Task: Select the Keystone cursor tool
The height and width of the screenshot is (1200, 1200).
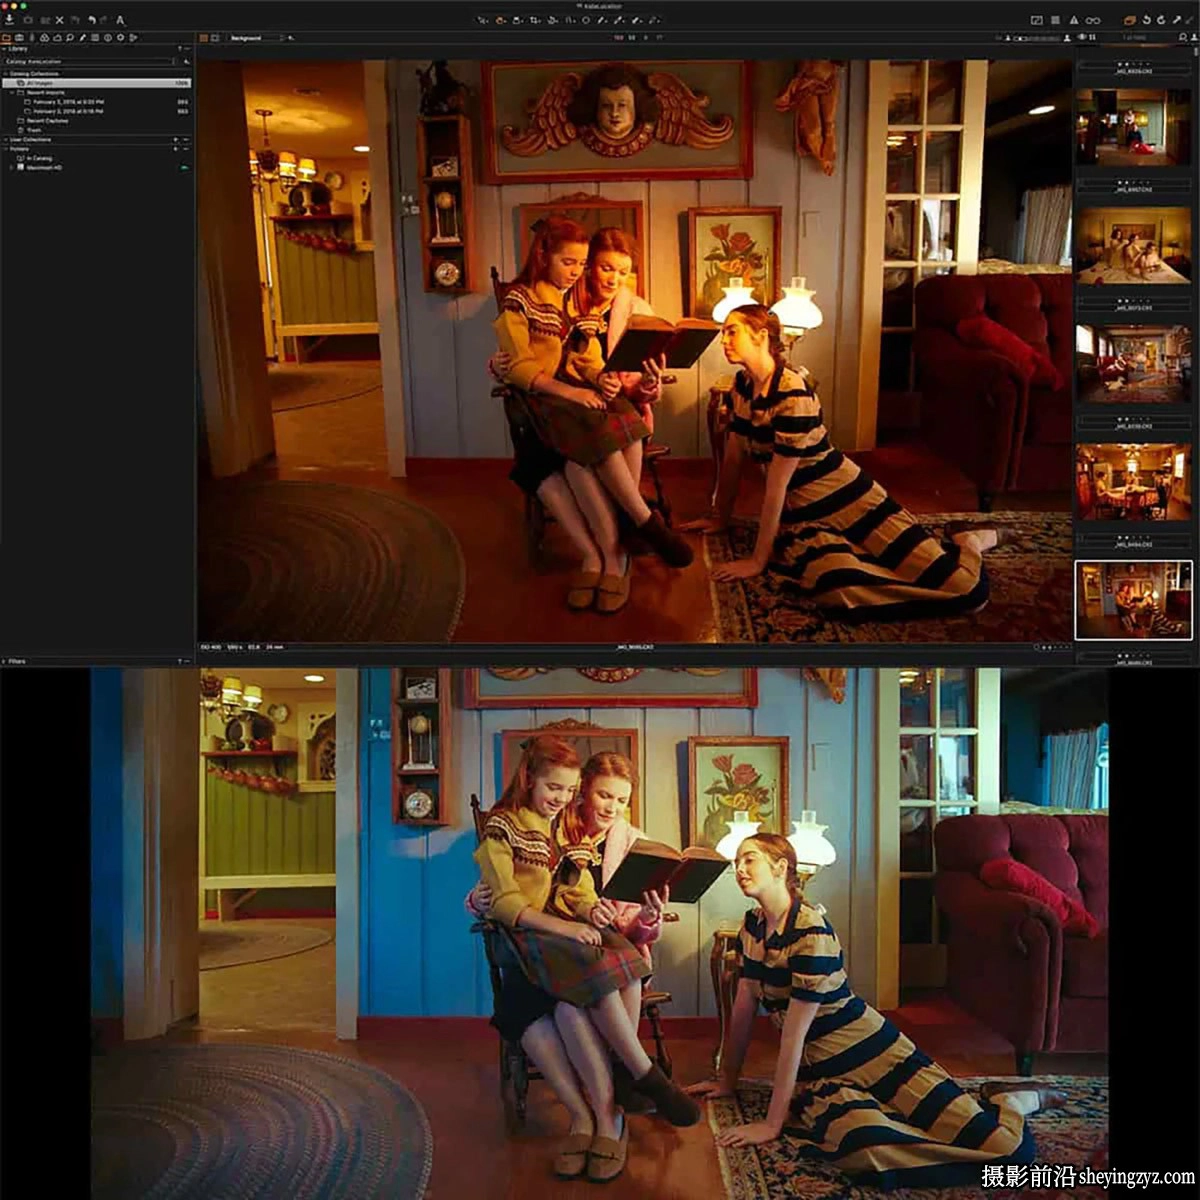Action: (570, 20)
